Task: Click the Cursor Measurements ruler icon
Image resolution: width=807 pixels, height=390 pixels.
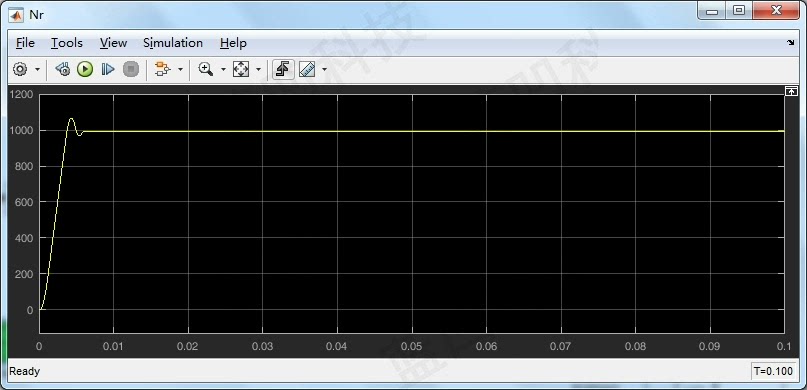Action: coord(307,69)
